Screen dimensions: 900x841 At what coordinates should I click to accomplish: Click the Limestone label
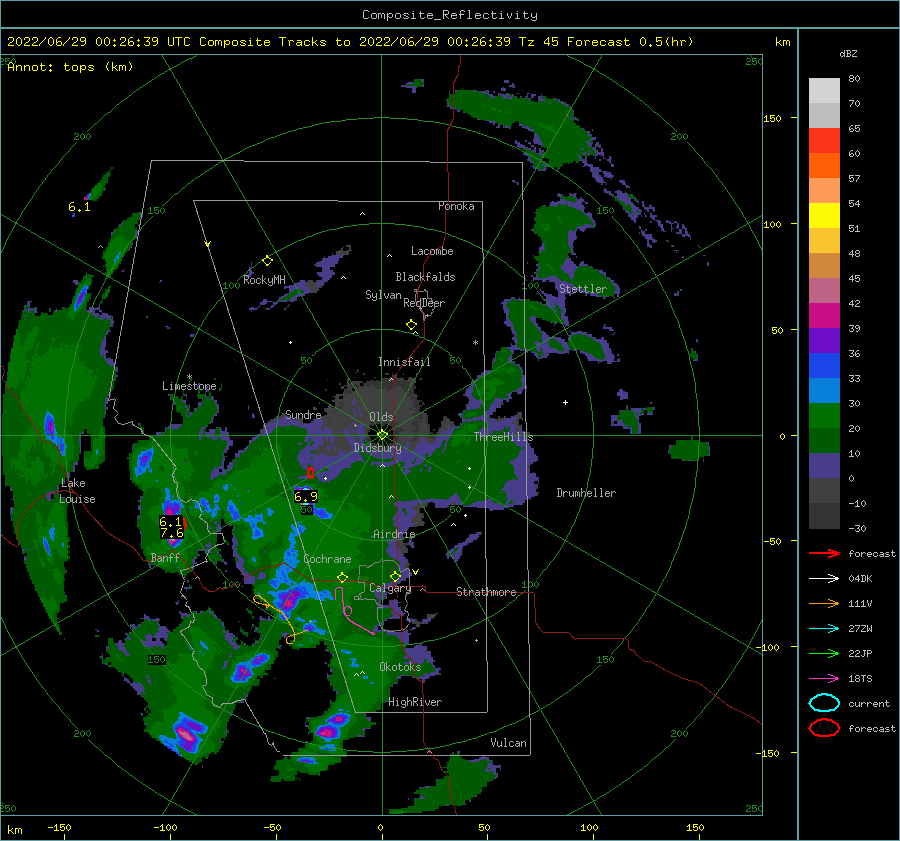[189, 386]
